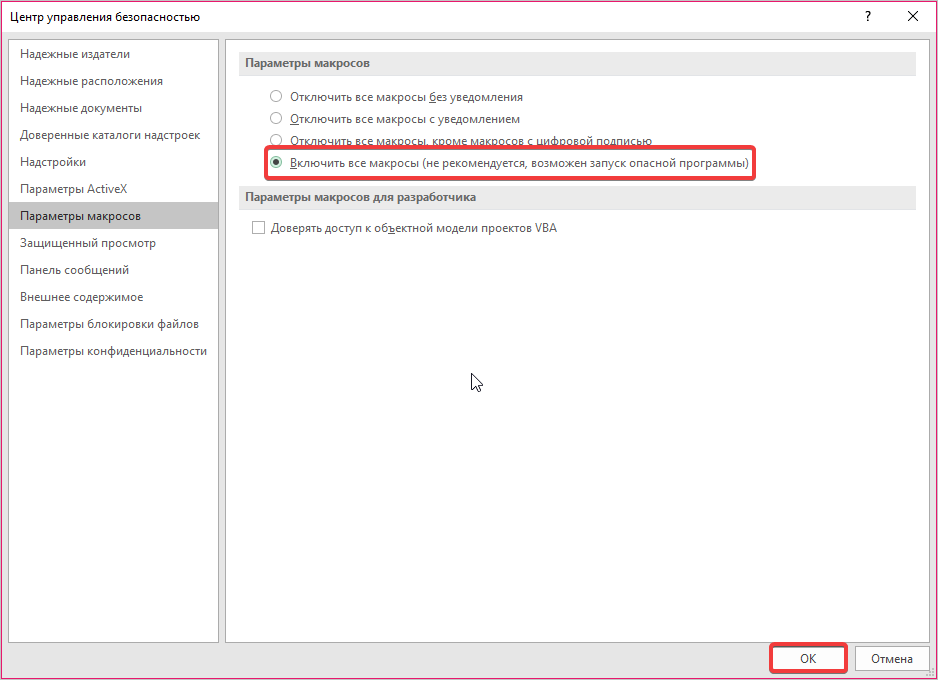Image resolution: width=938 pixels, height=680 pixels.
Task: Select Надежные расположения in sidebar
Action: coord(91,81)
